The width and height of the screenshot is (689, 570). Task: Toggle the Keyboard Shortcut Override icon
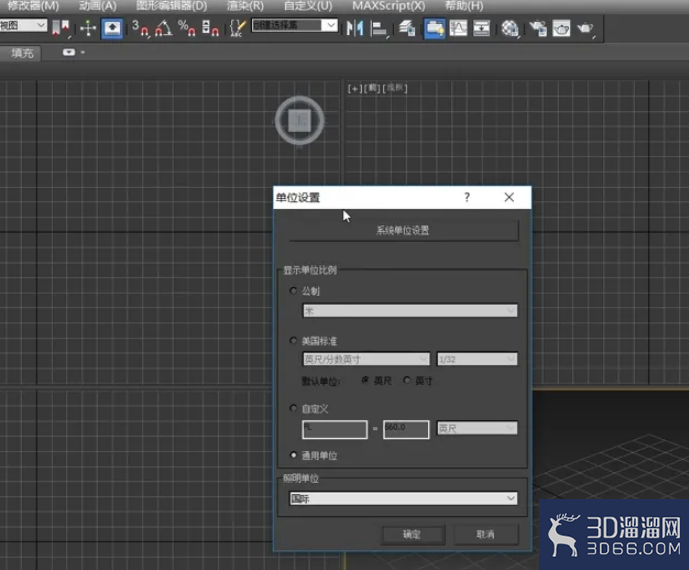(x=112, y=28)
